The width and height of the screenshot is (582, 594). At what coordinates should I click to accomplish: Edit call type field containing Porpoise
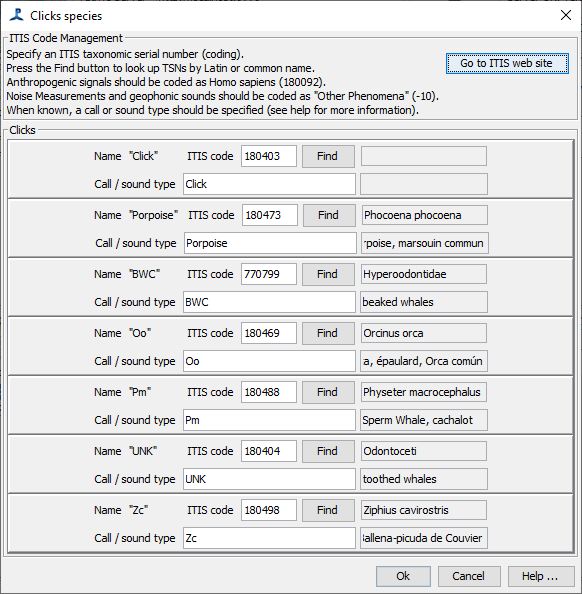[271, 243]
